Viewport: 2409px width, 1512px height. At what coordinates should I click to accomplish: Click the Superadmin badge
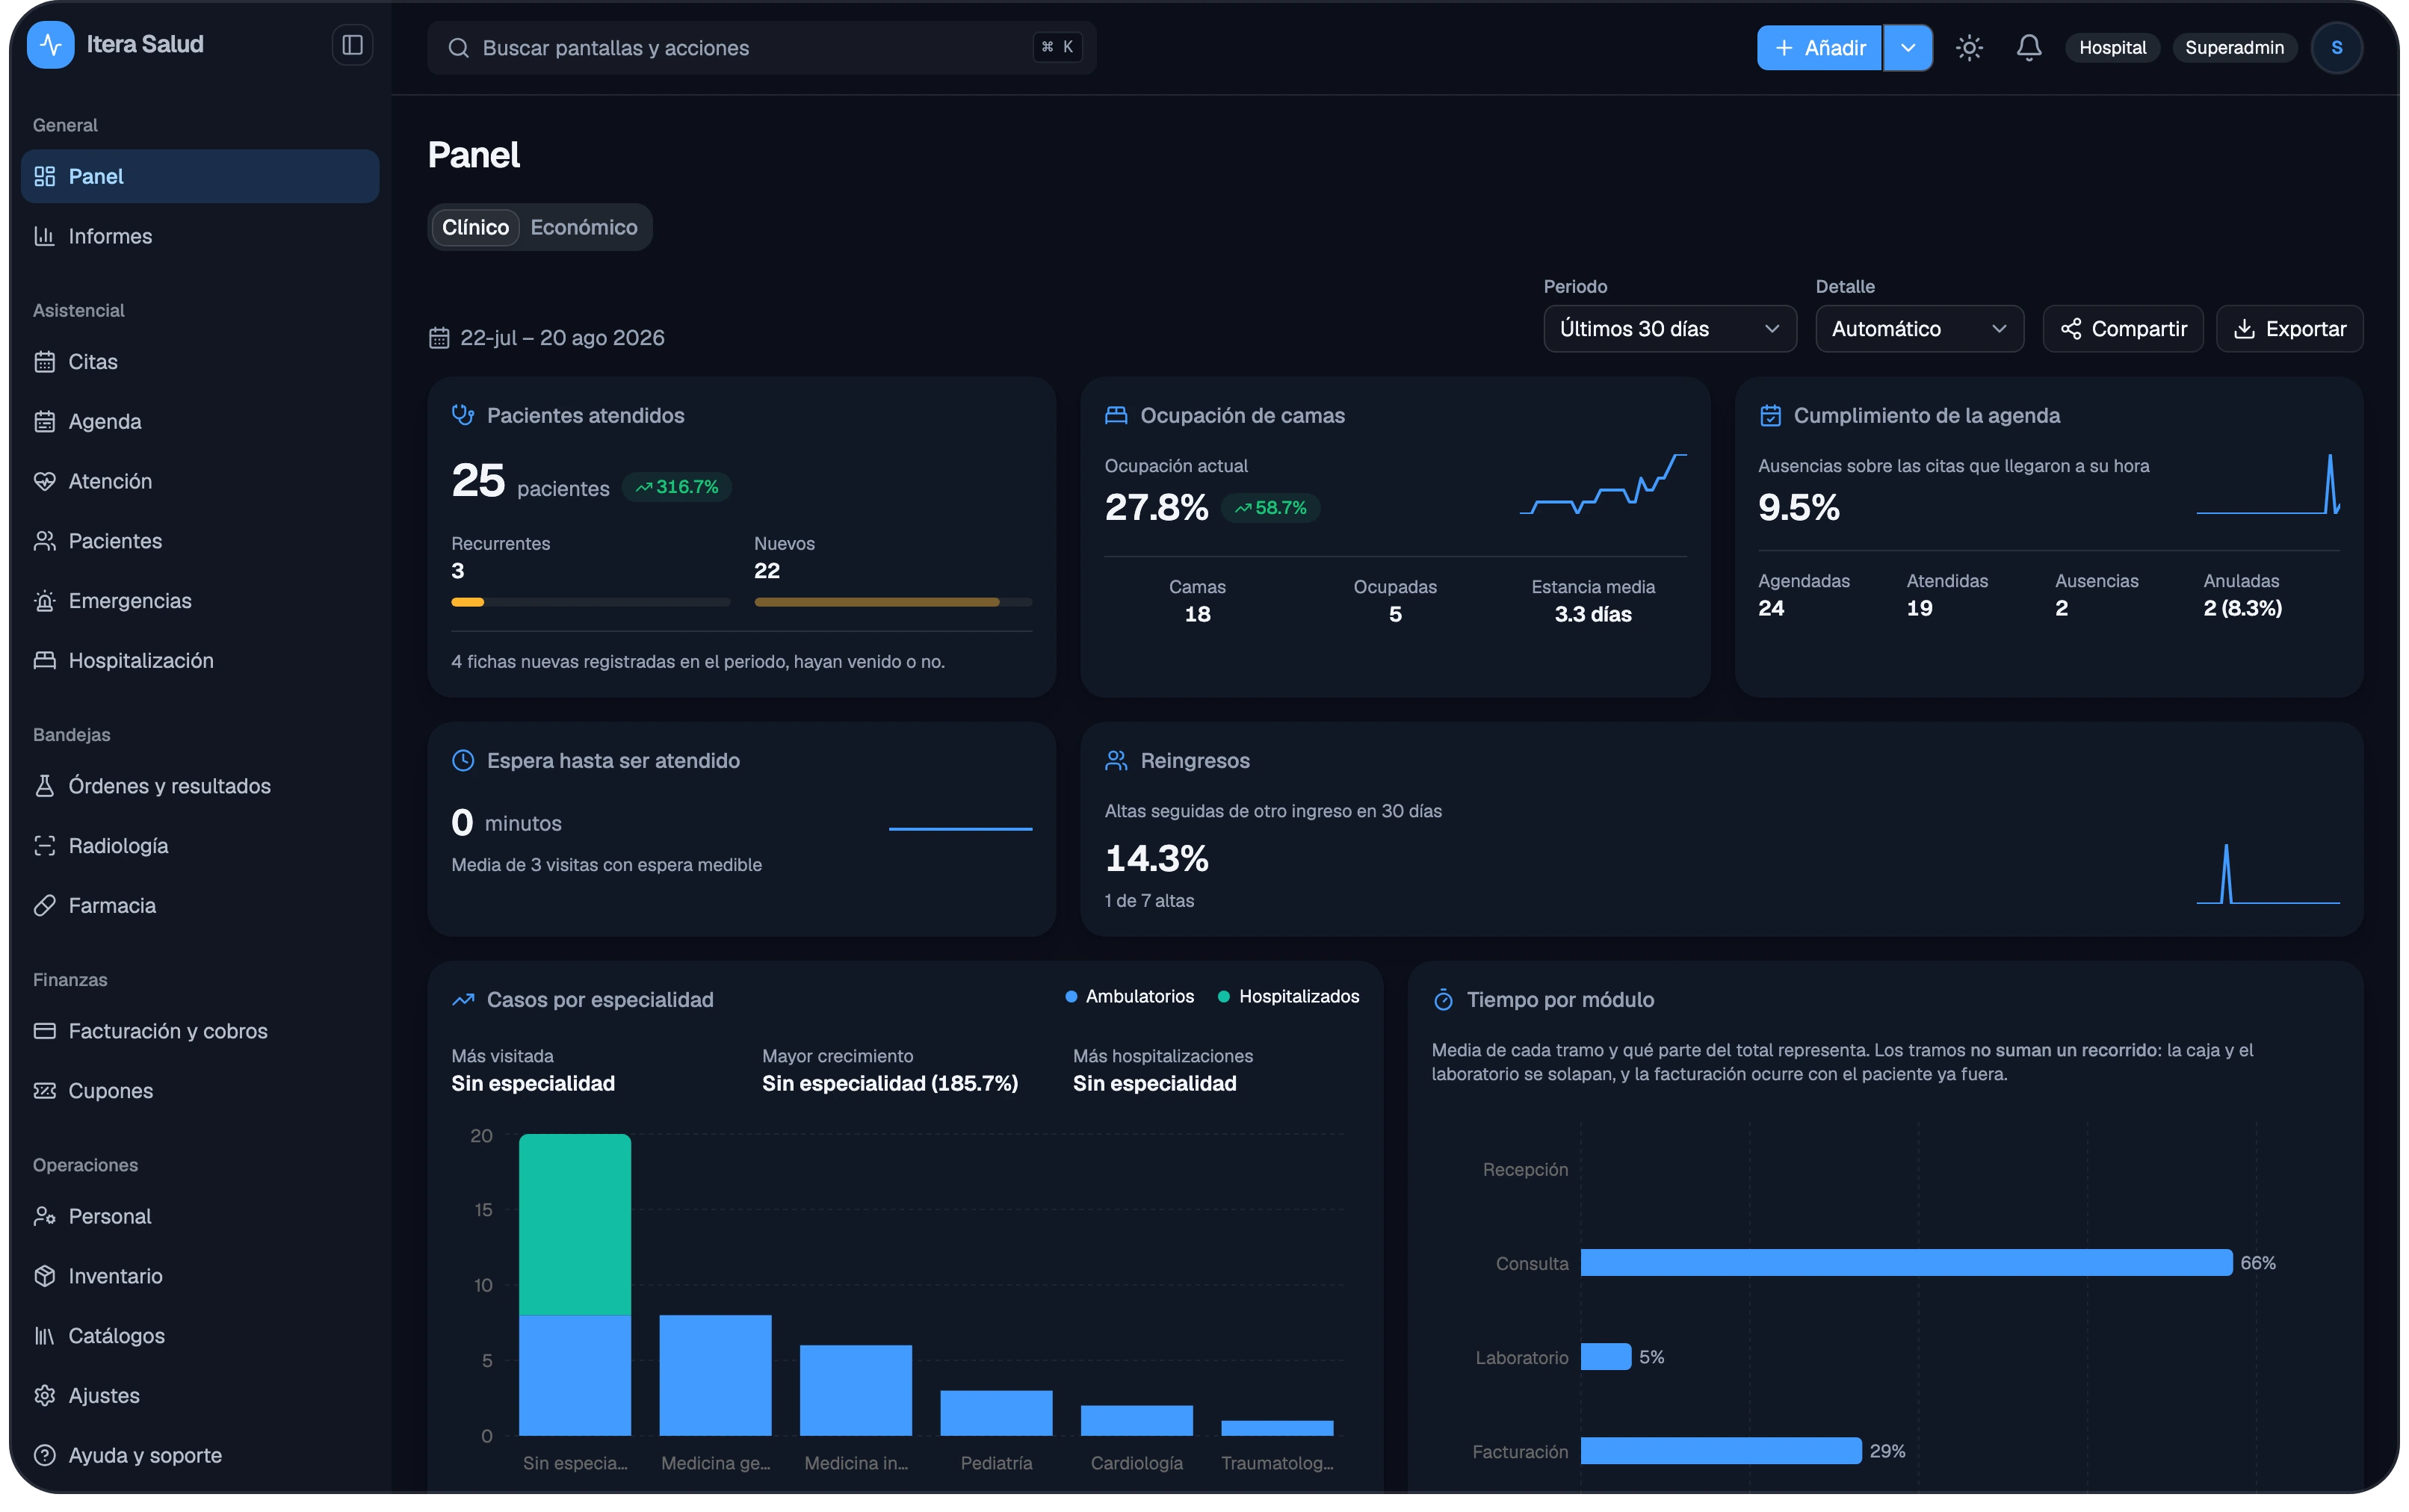(x=2234, y=48)
